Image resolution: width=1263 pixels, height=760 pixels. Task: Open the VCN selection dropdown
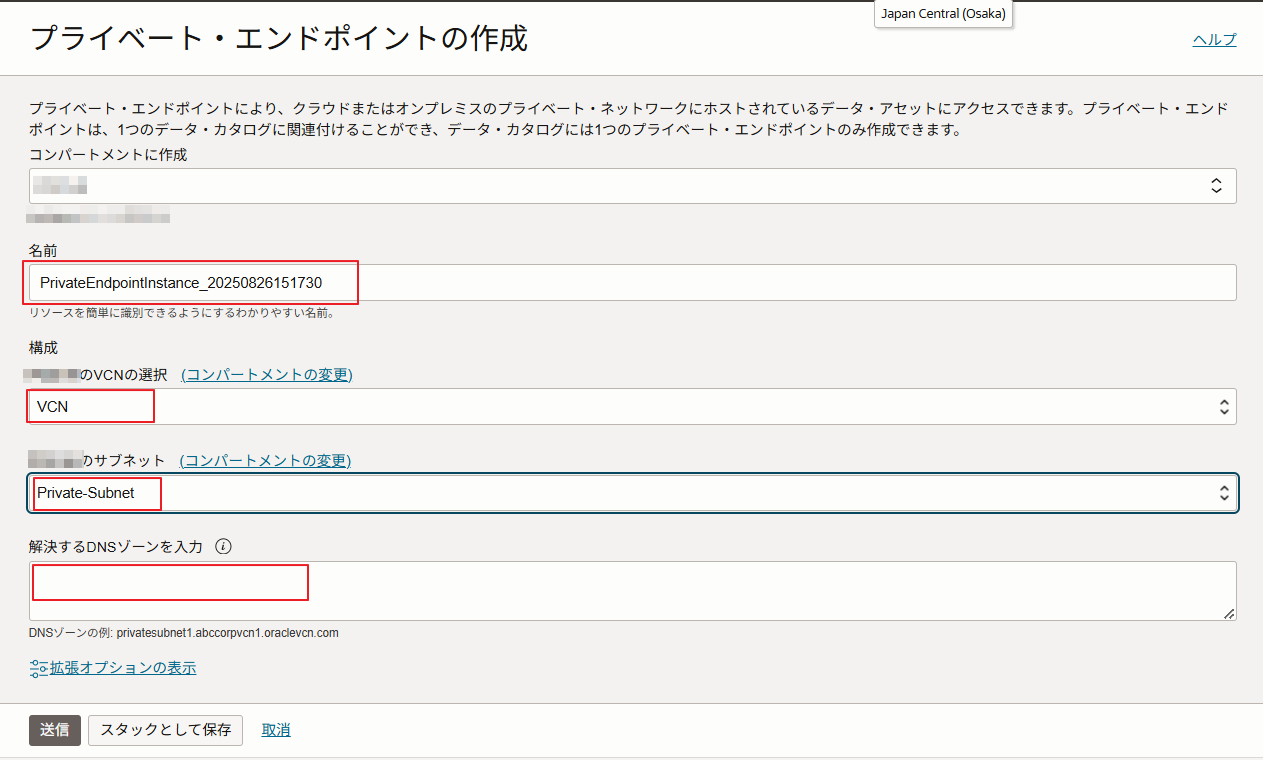tap(632, 407)
